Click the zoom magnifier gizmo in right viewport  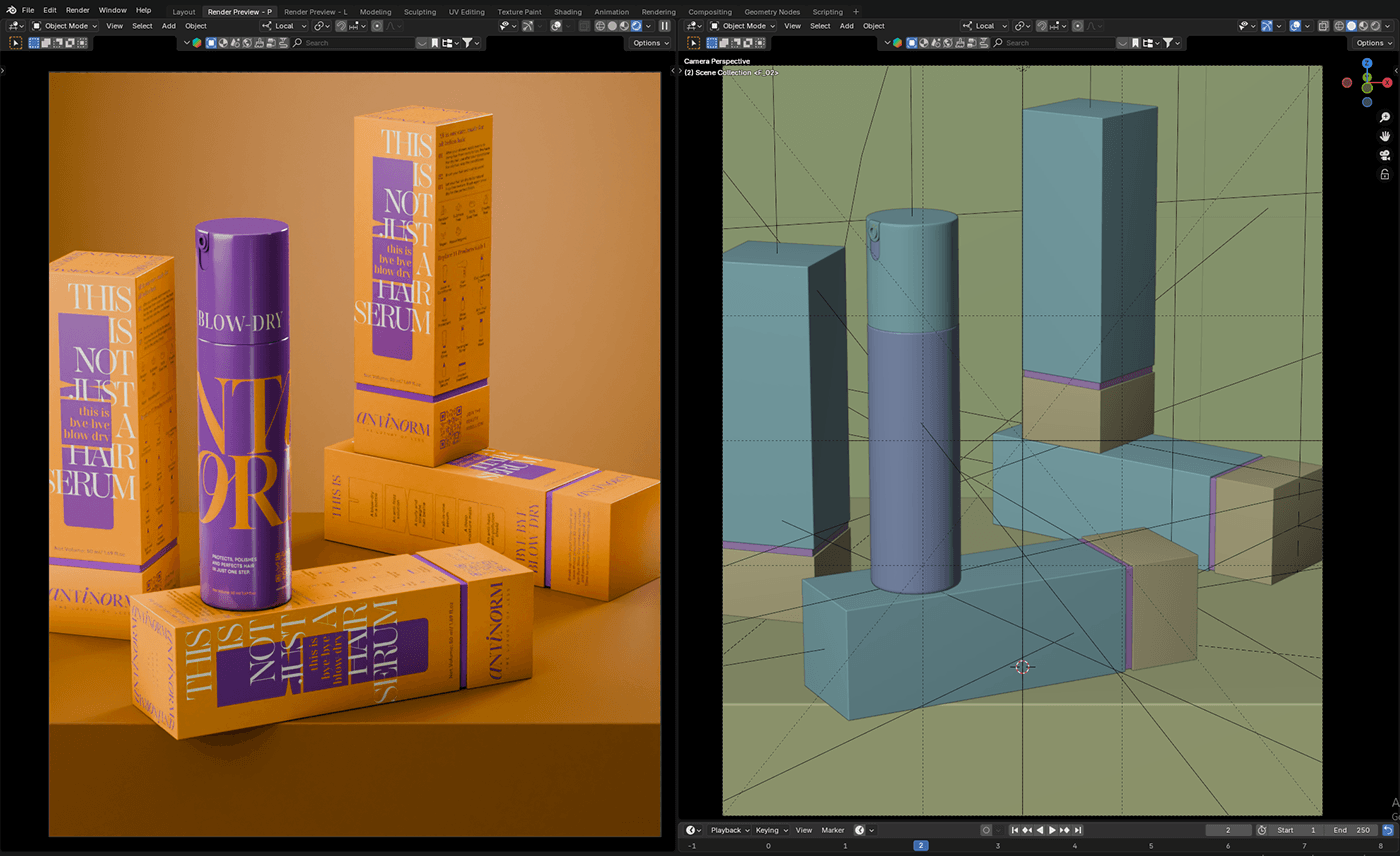coord(1385,118)
